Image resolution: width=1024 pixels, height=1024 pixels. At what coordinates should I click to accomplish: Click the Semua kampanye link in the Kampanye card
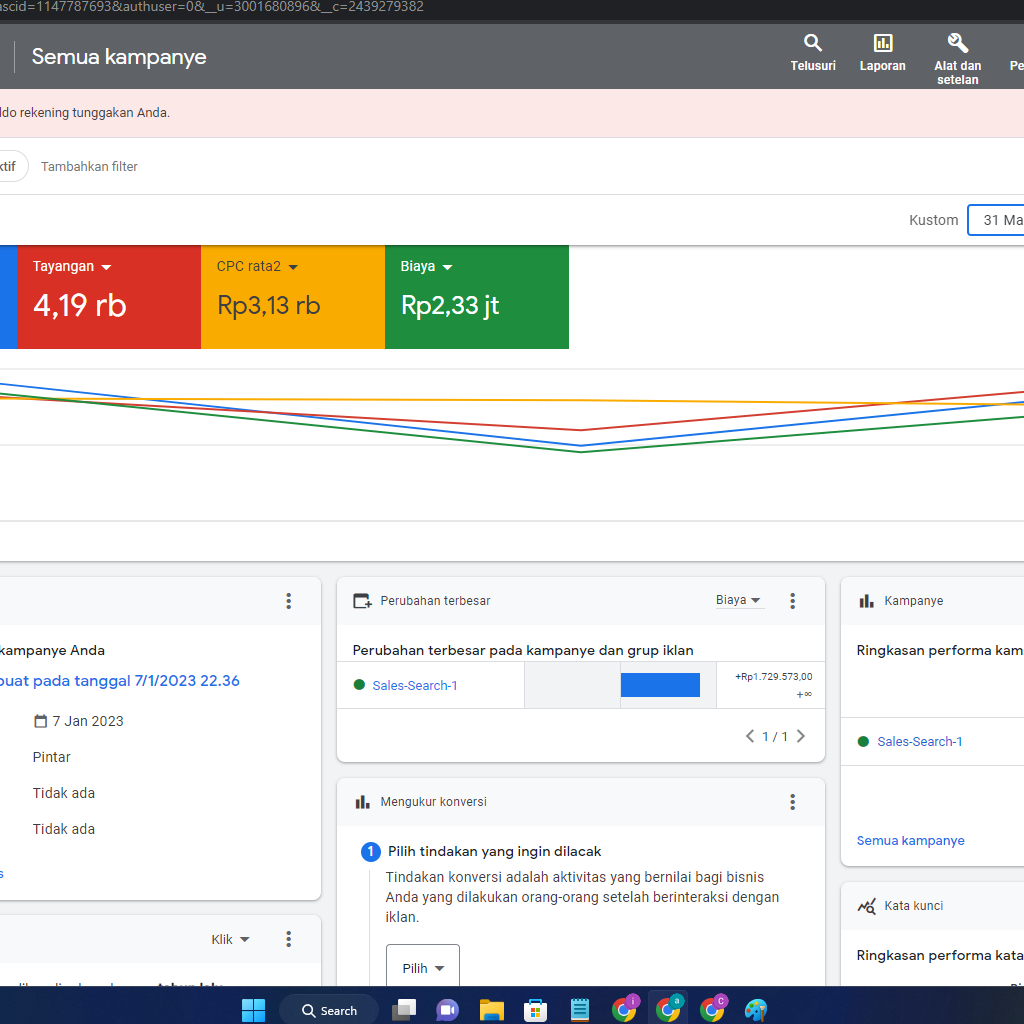pyautogui.click(x=910, y=840)
